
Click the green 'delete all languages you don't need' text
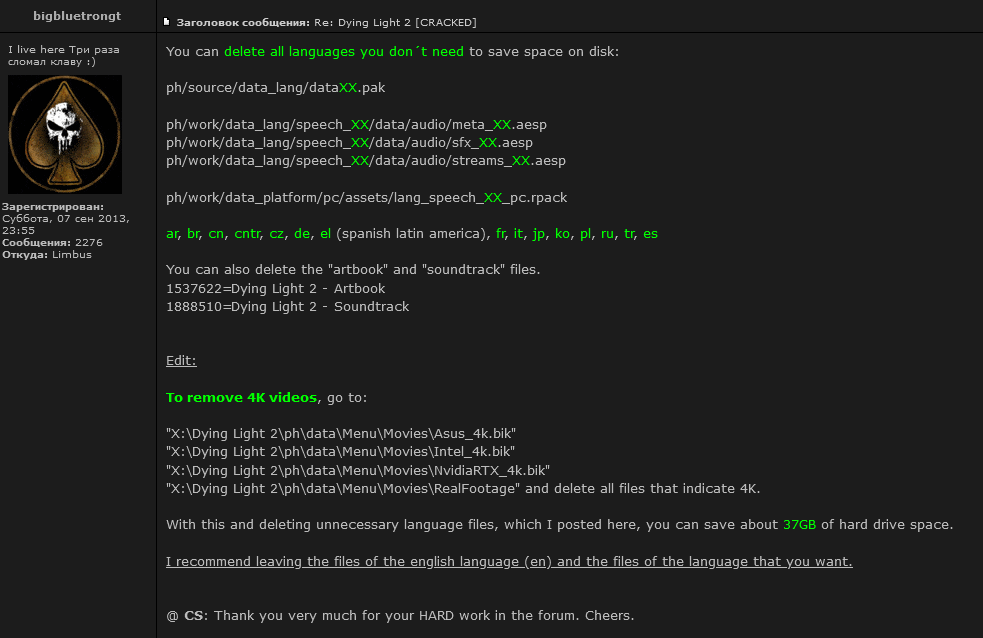click(x=343, y=51)
